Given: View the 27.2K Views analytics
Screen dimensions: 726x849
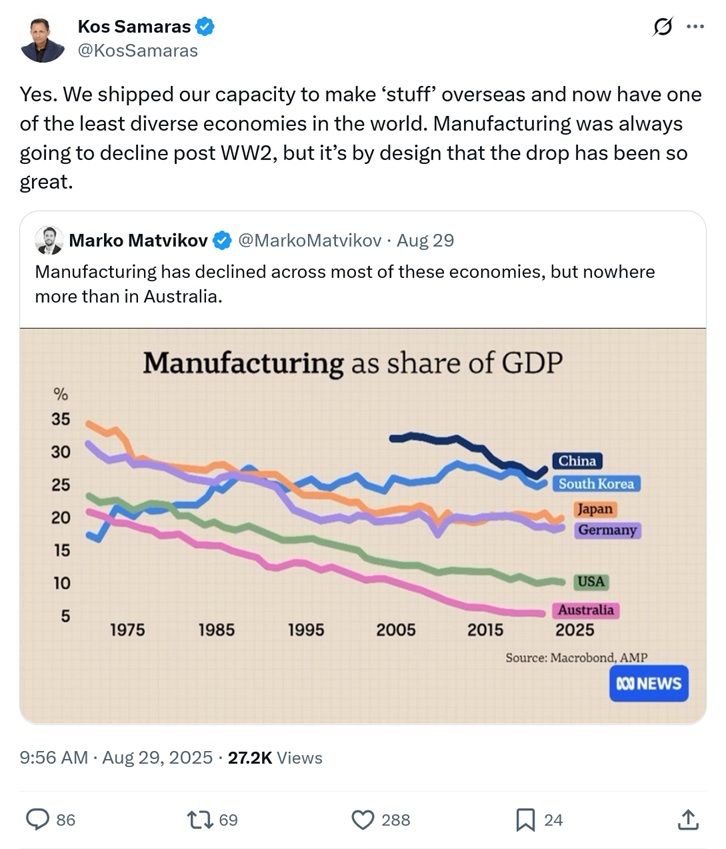Looking at the screenshot, I should tap(275, 758).
